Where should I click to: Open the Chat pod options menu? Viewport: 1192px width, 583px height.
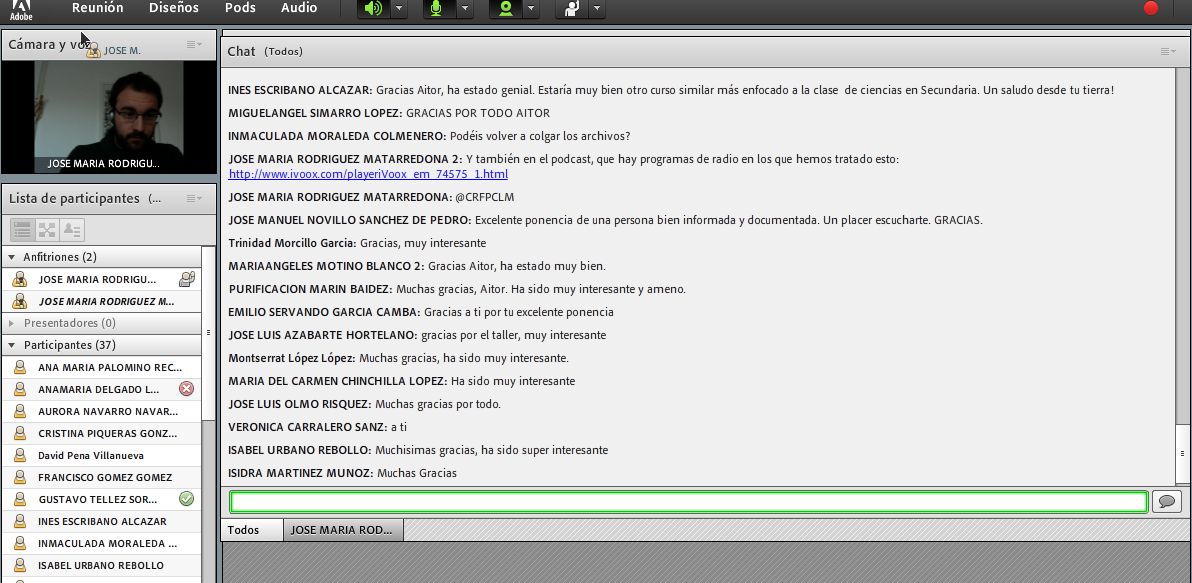click(1168, 51)
